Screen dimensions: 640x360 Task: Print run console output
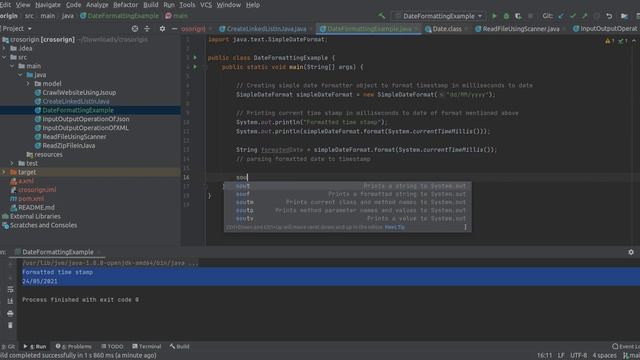click(10, 313)
